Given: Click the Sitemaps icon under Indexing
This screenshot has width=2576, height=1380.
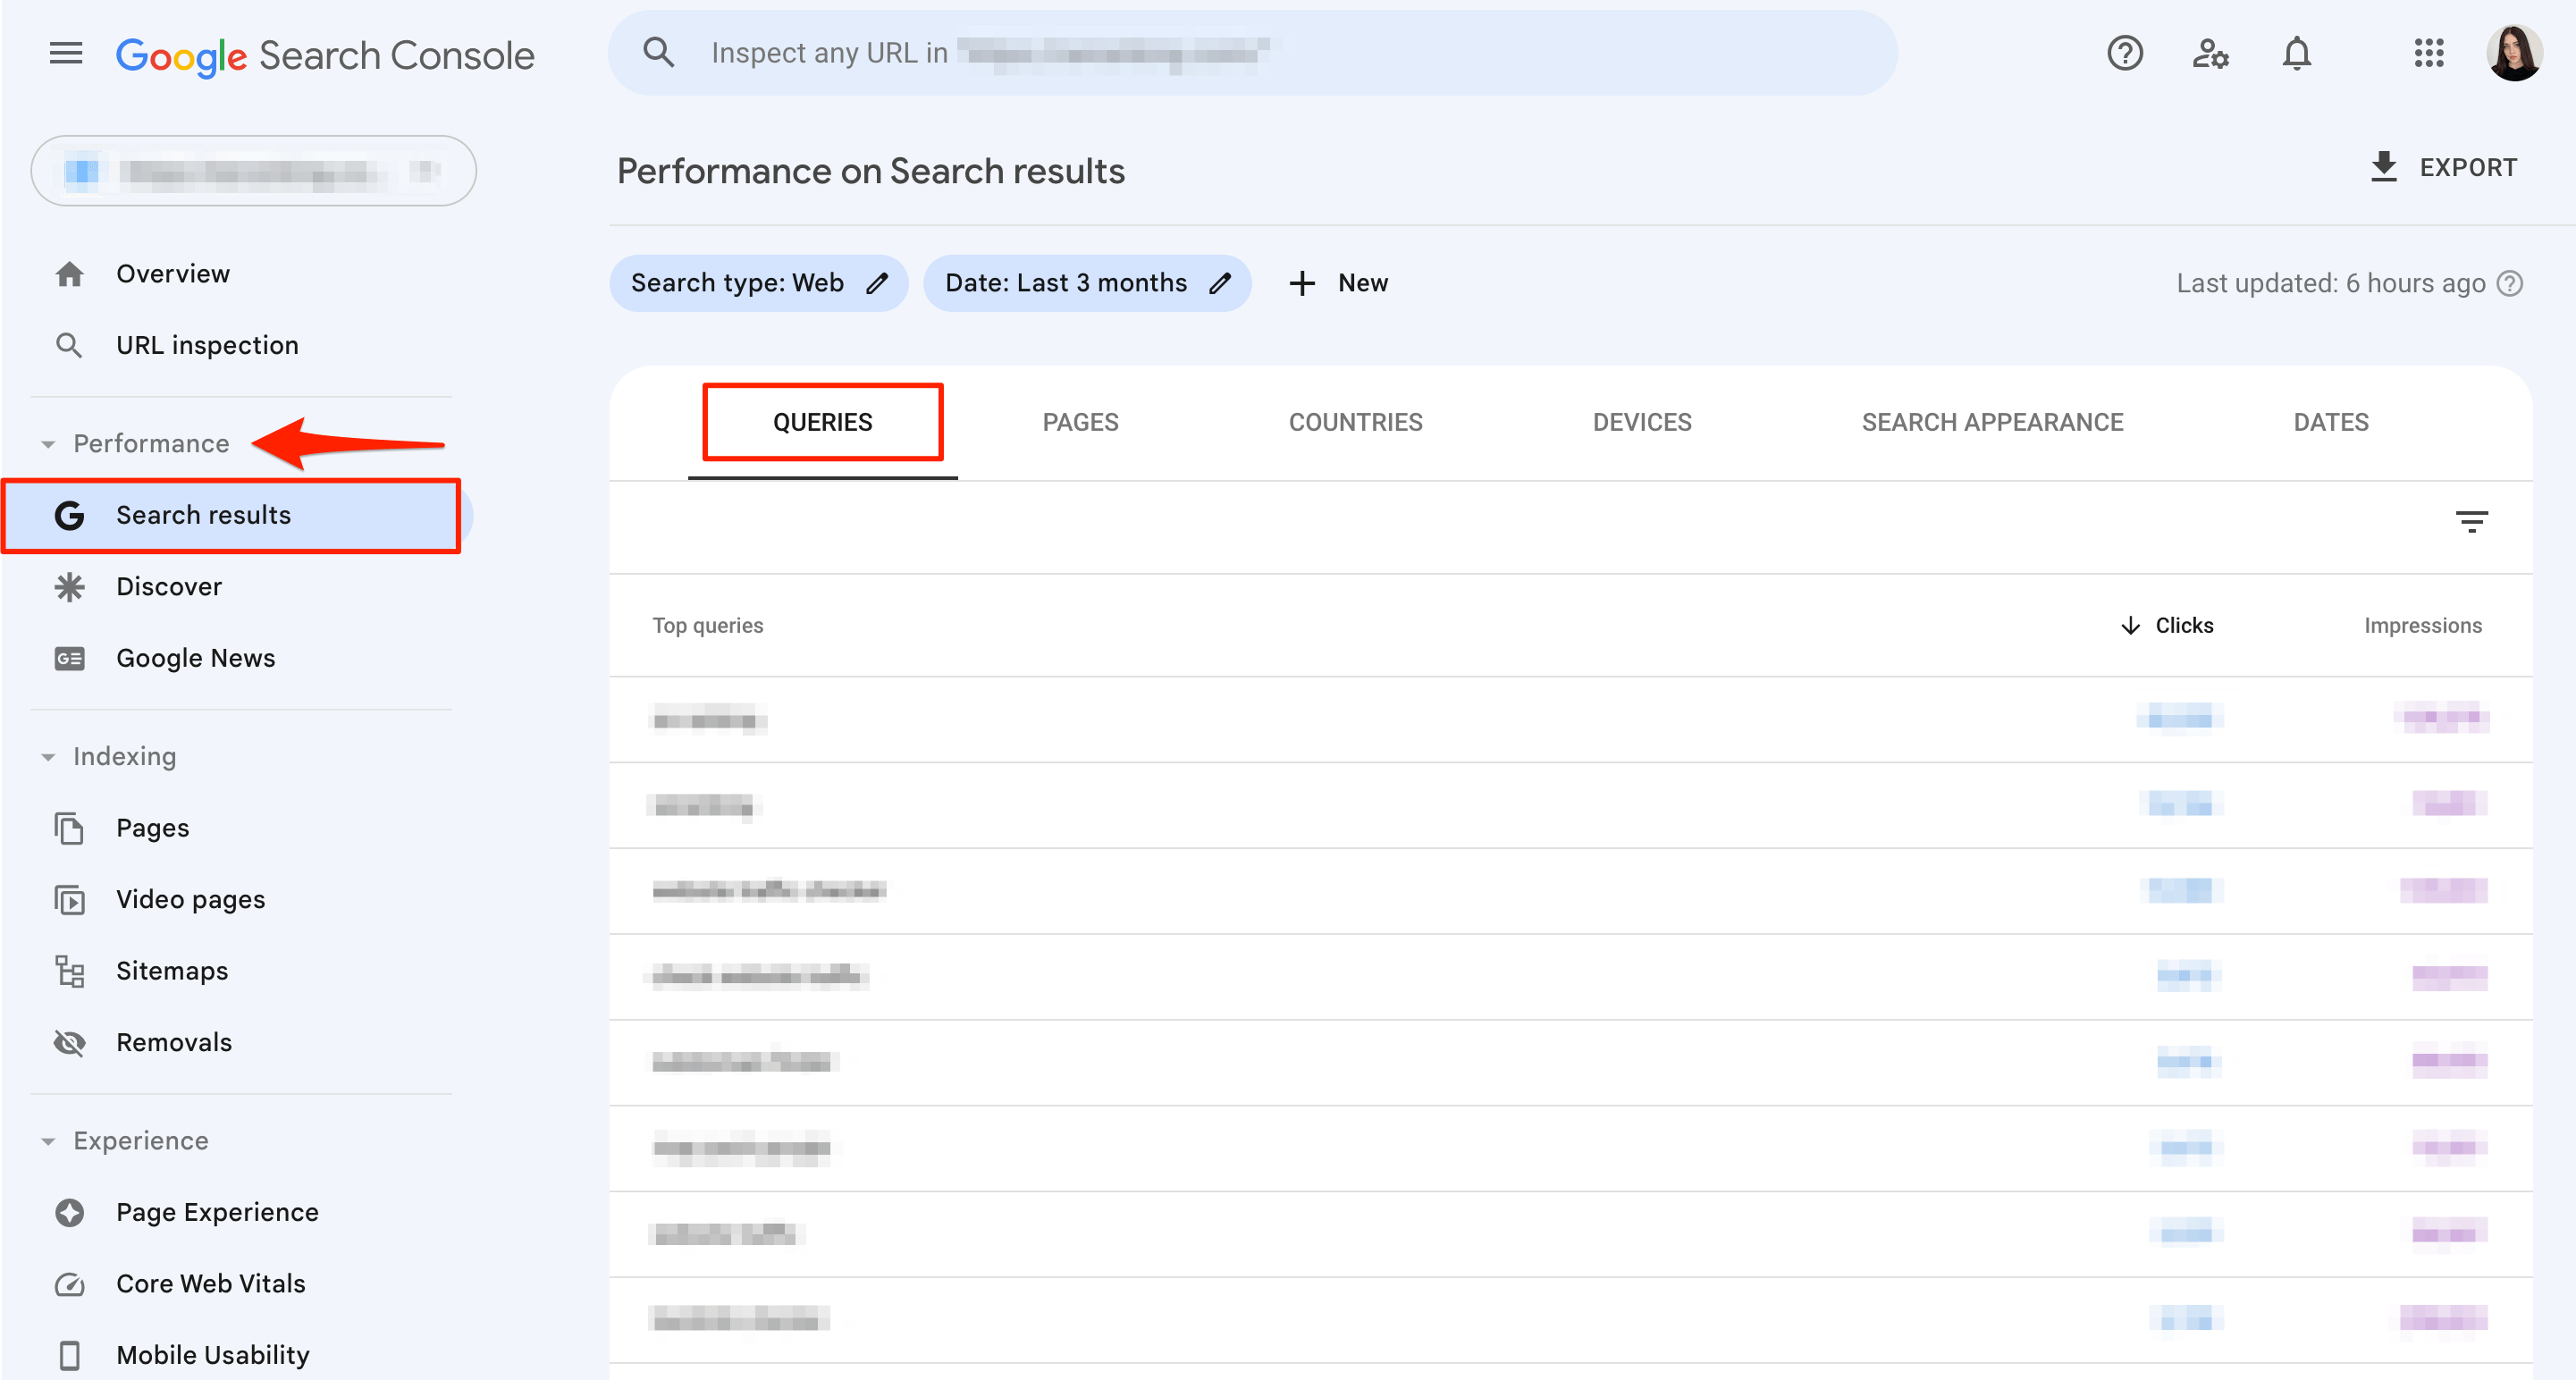Looking at the screenshot, I should tap(70, 970).
